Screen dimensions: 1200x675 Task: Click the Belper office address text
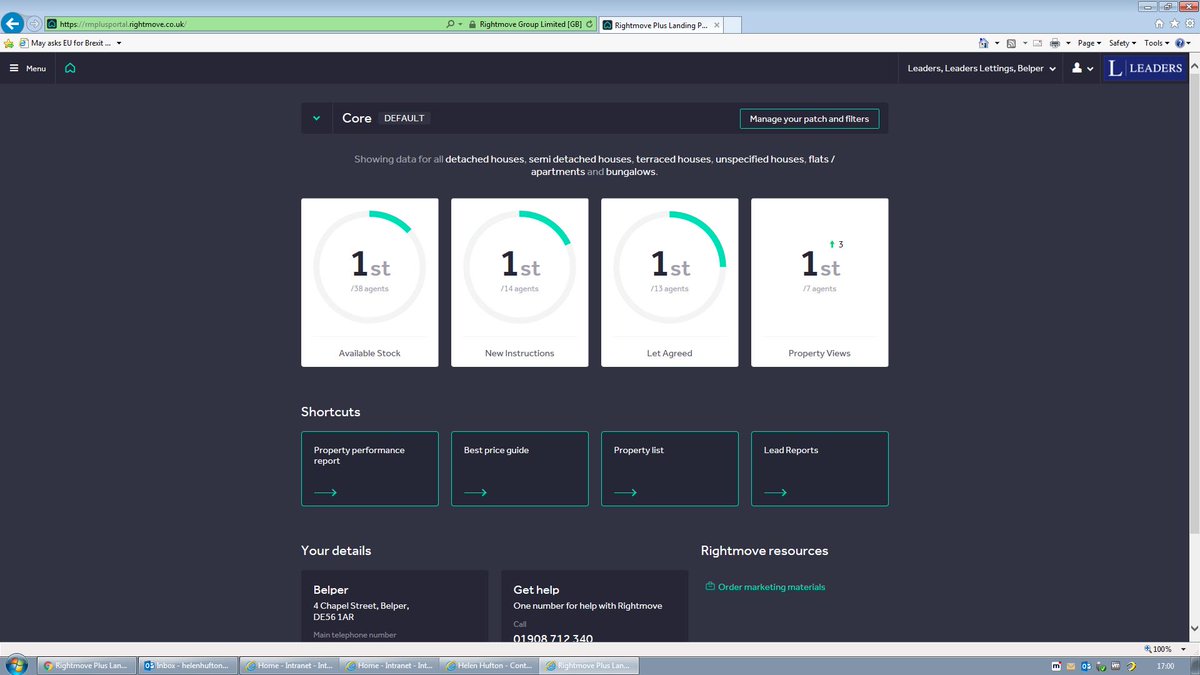(x=361, y=611)
